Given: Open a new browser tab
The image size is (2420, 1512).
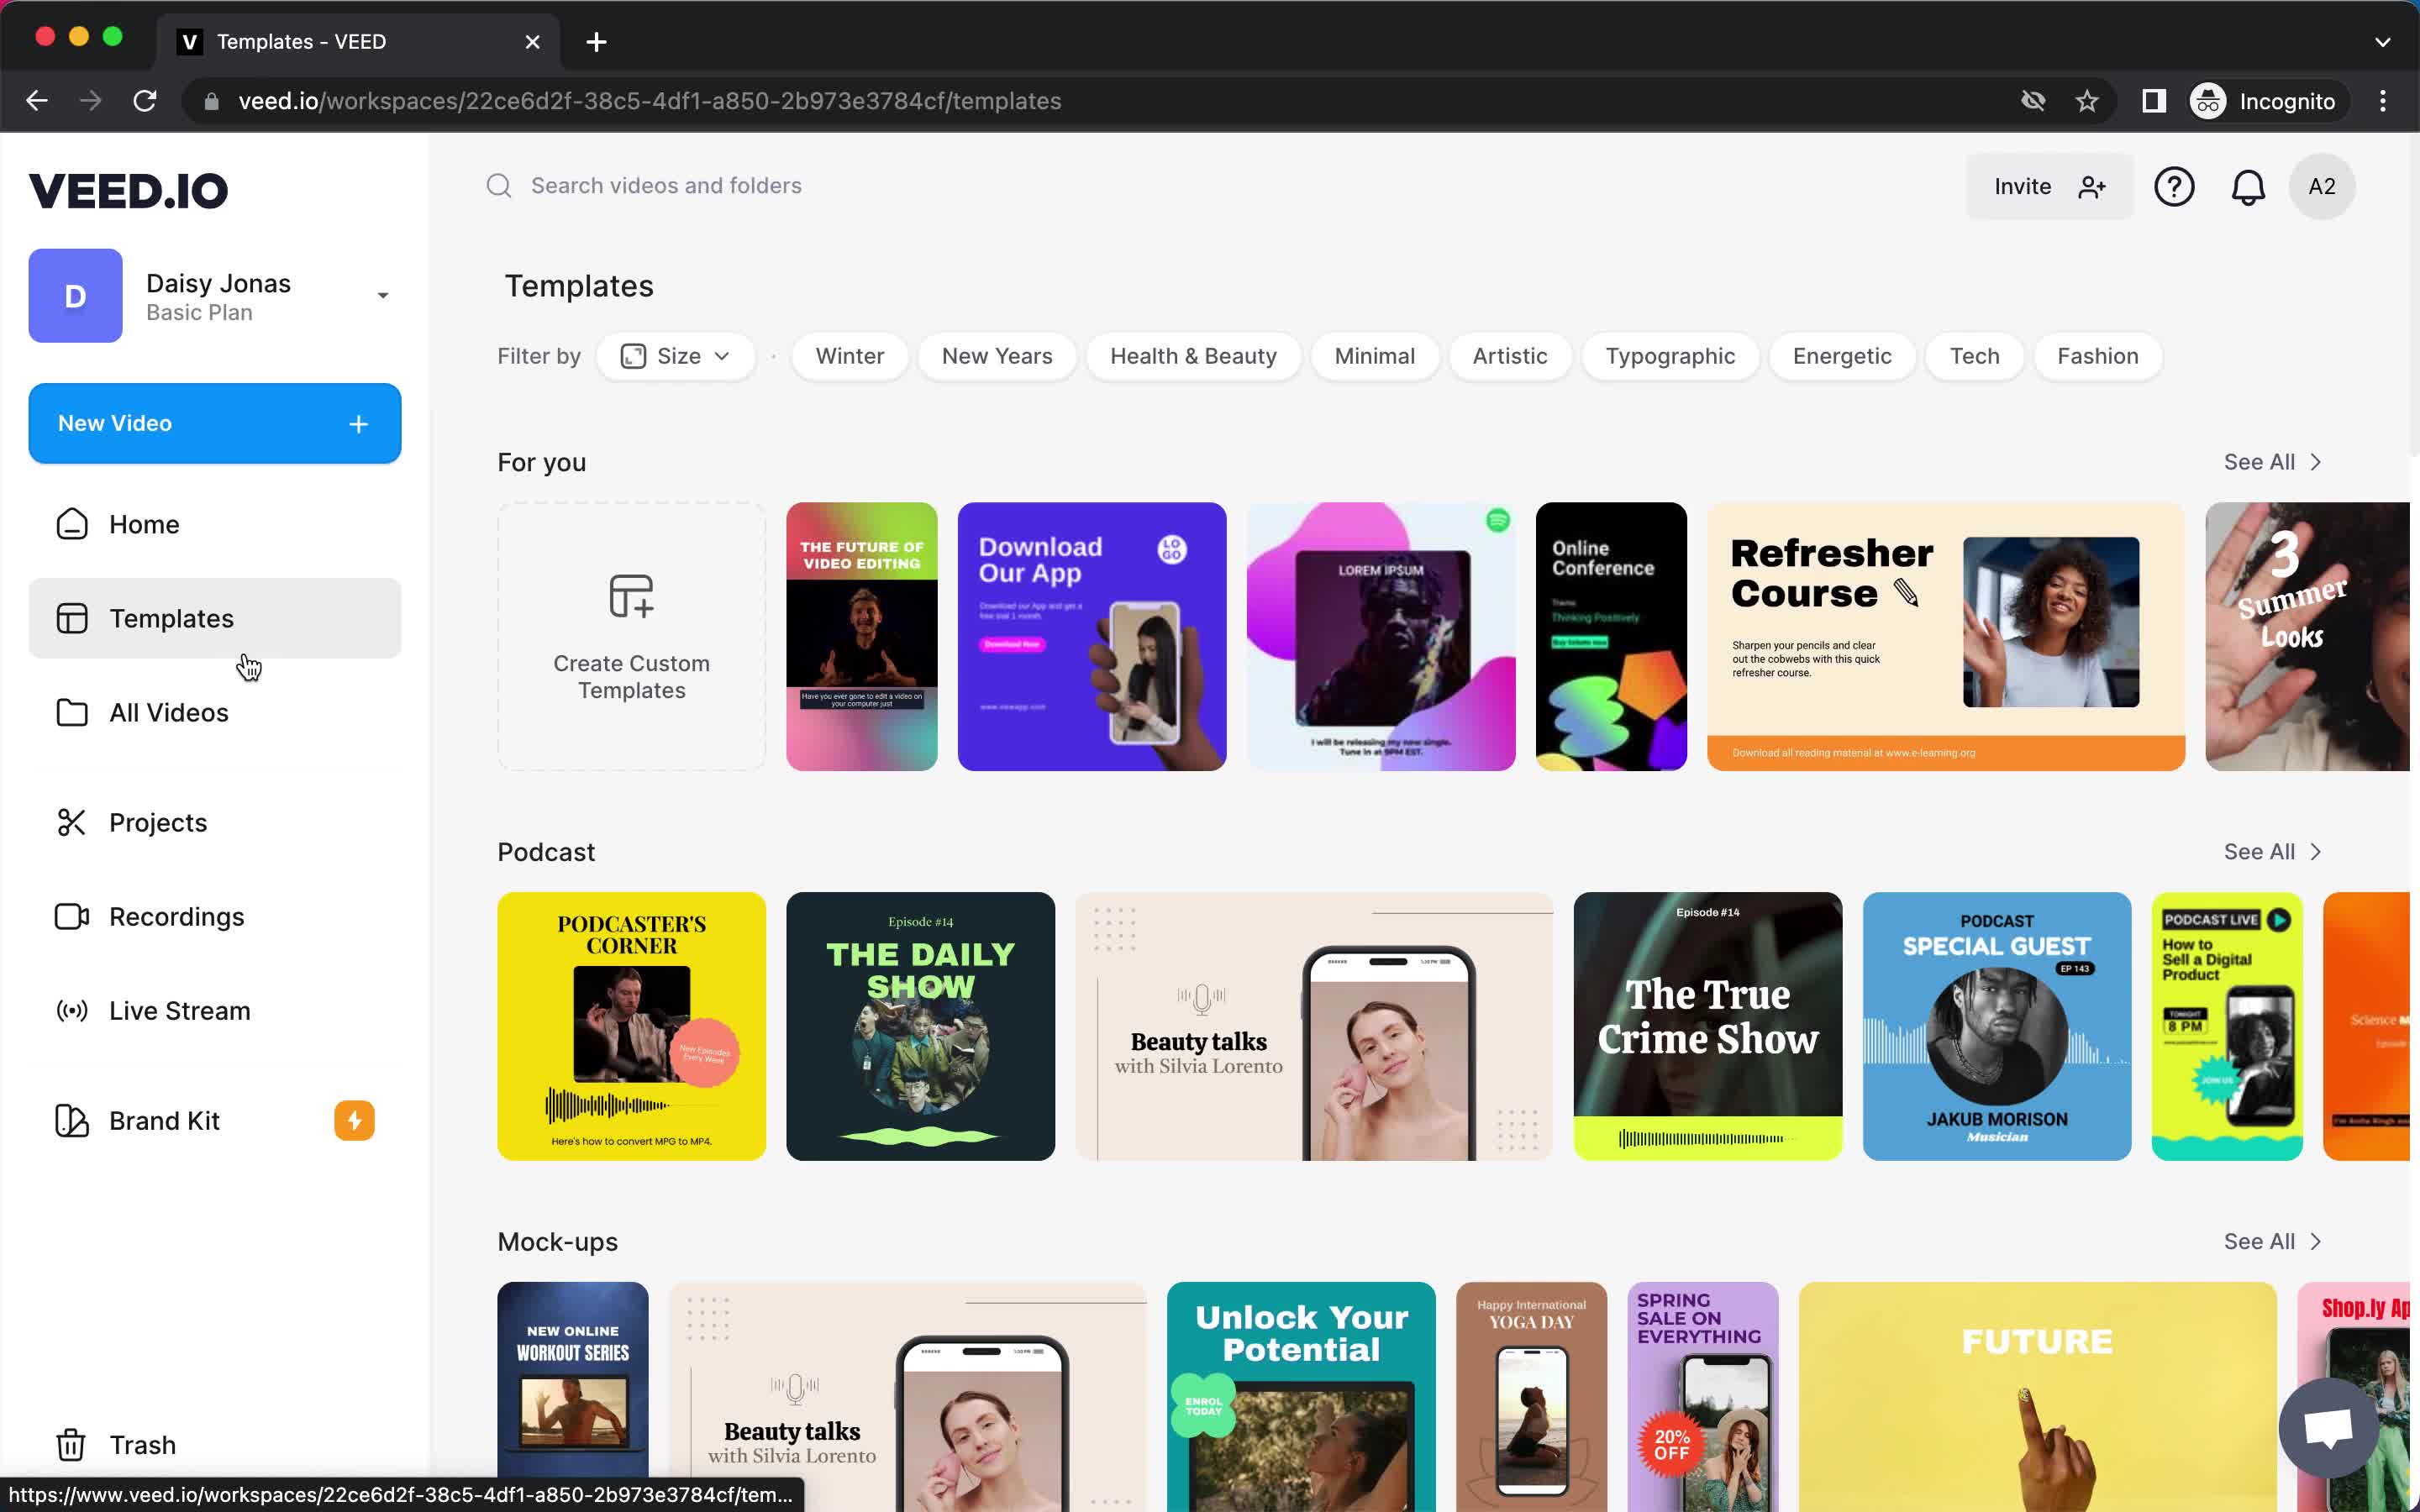Looking at the screenshot, I should pos(596,42).
